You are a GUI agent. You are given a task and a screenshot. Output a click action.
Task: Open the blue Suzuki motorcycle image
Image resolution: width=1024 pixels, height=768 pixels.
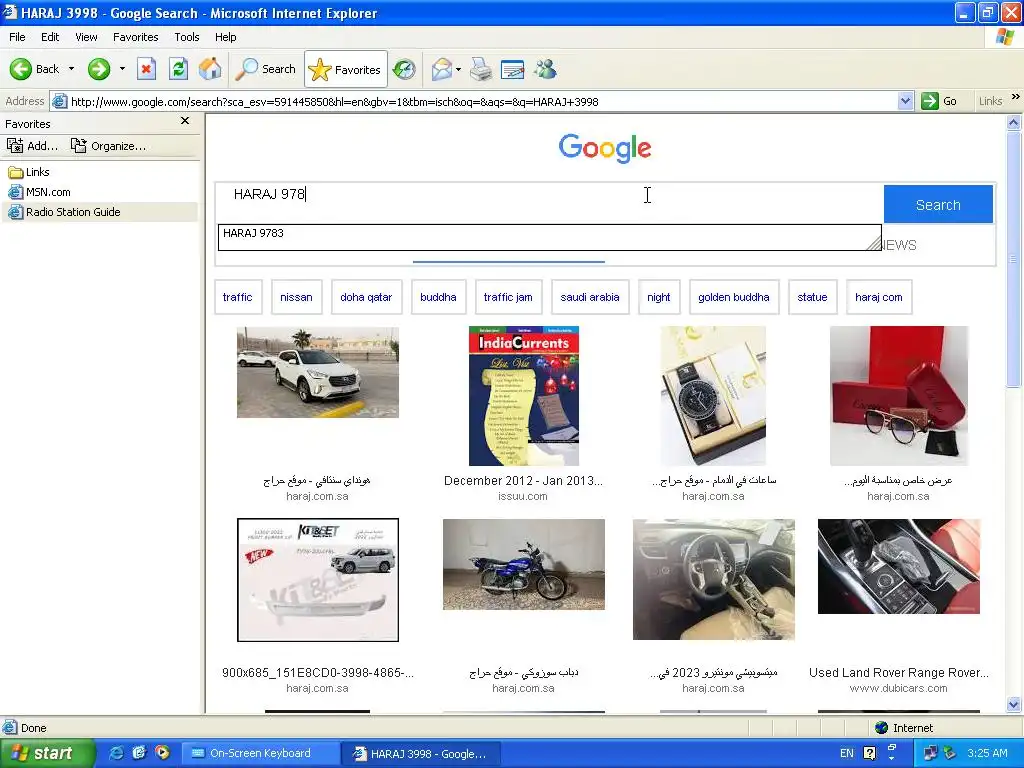(524, 564)
